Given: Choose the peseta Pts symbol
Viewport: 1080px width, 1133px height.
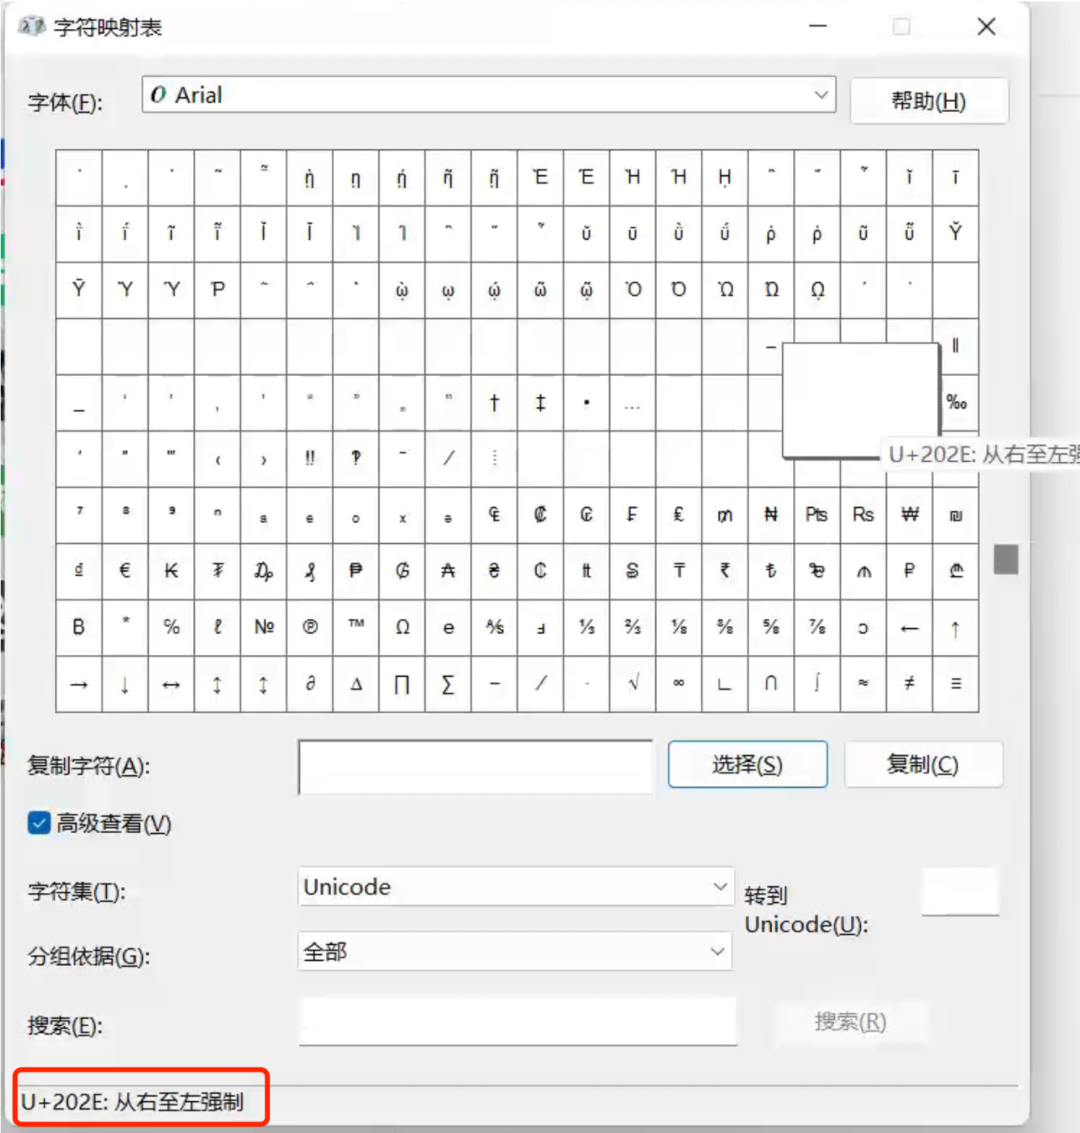Looking at the screenshot, I should [817, 515].
